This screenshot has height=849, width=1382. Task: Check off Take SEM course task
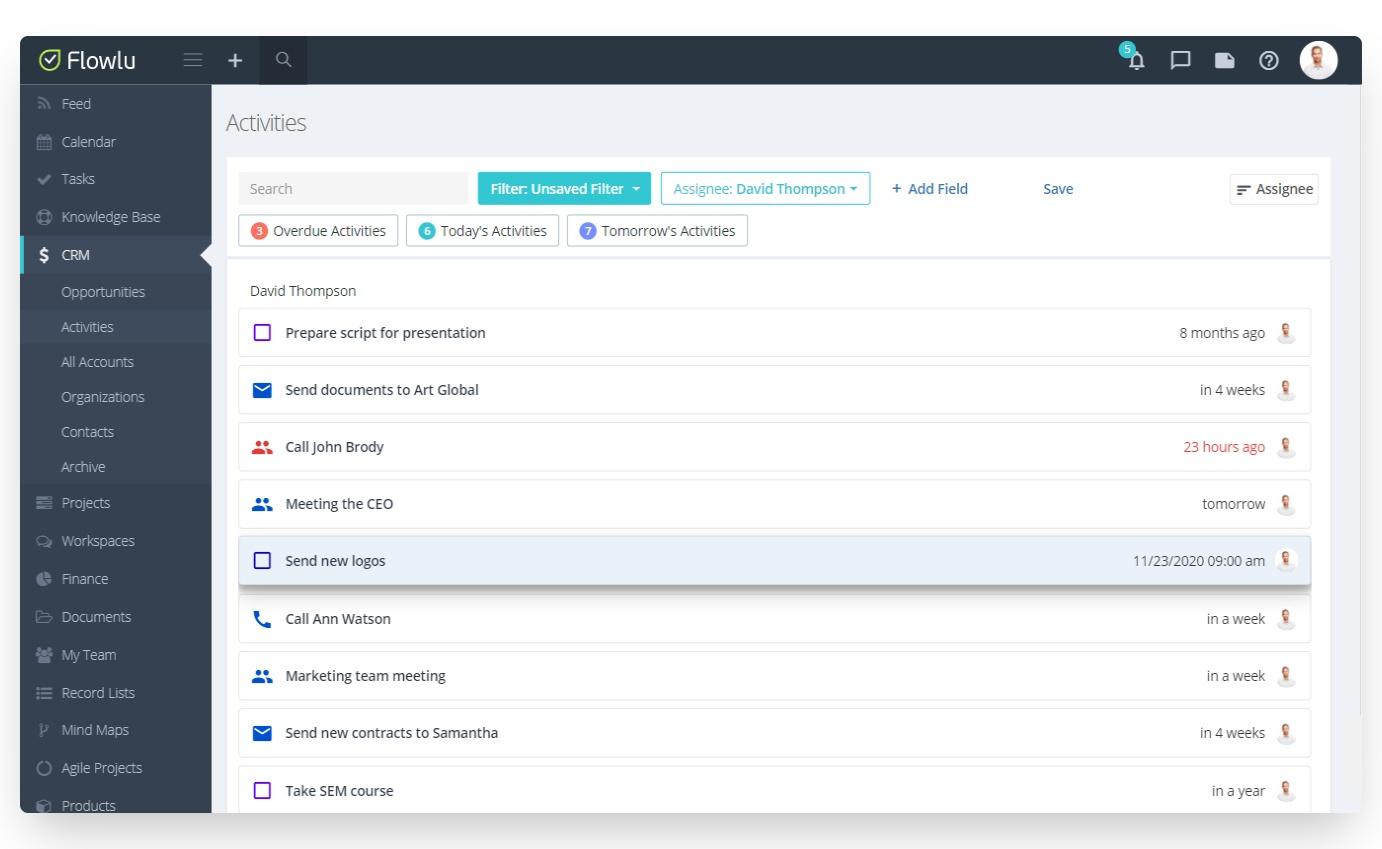pyautogui.click(x=262, y=791)
